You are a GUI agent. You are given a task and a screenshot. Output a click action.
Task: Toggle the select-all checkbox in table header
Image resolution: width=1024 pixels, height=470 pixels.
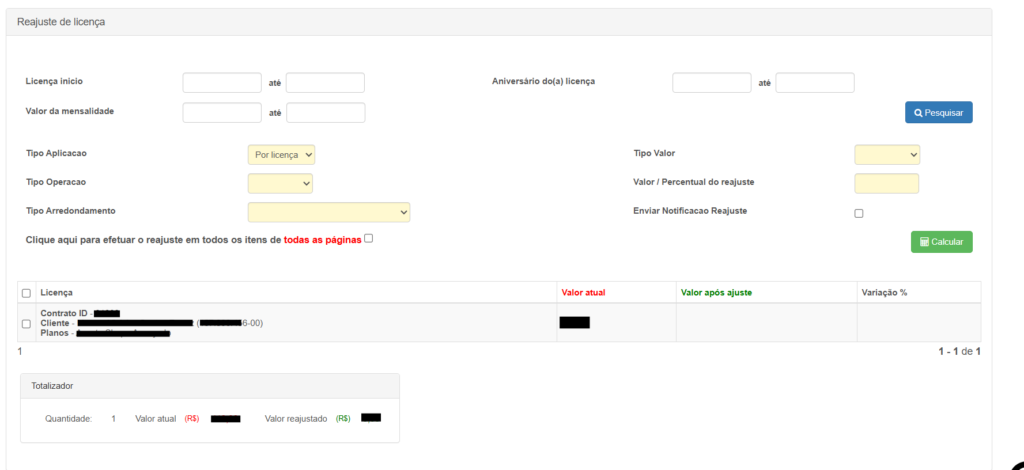tap(26, 293)
